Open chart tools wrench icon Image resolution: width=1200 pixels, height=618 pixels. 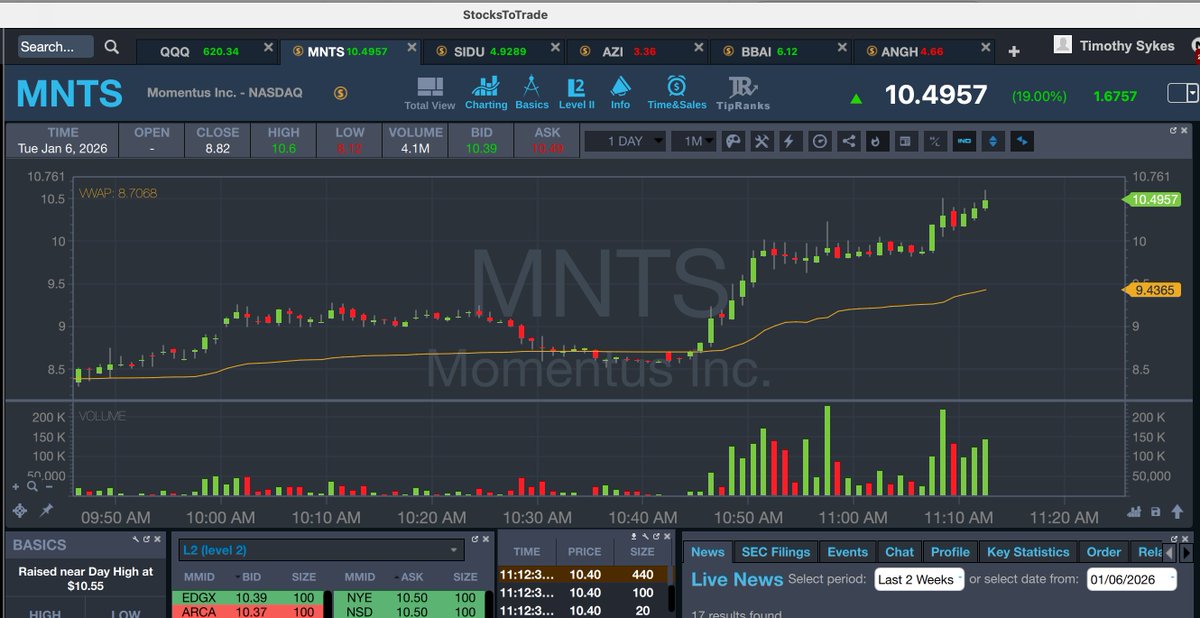click(761, 141)
